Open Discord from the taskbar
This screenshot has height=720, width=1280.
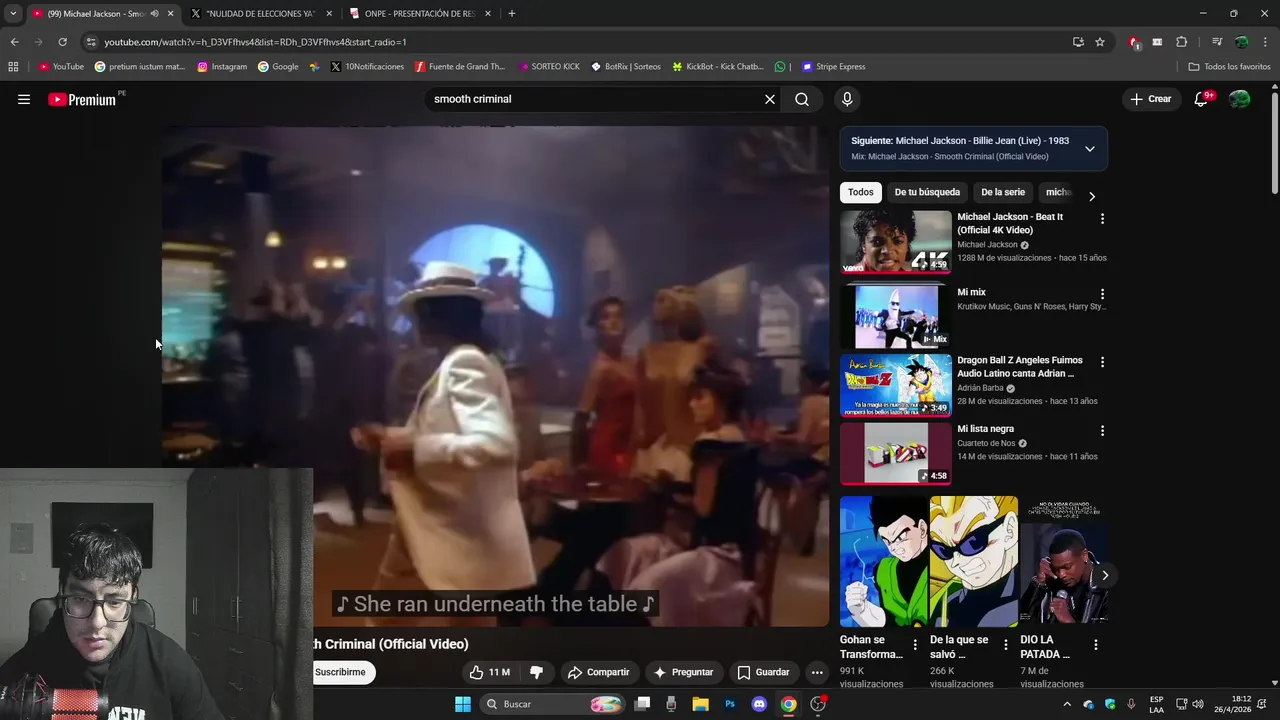coord(759,704)
